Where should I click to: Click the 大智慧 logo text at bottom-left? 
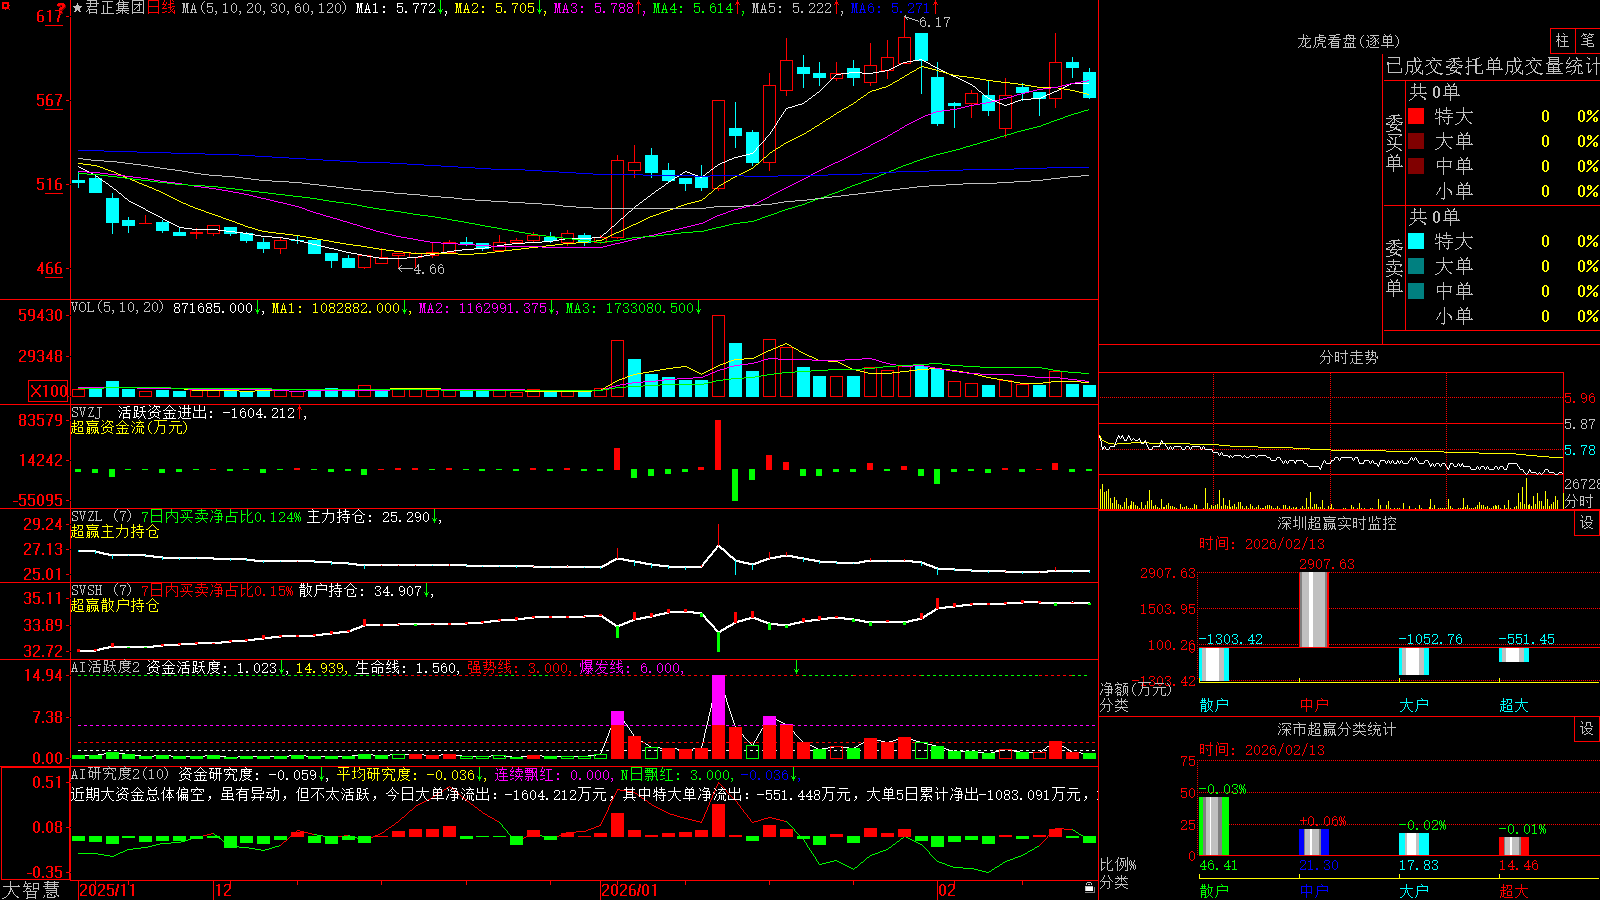click(31, 890)
